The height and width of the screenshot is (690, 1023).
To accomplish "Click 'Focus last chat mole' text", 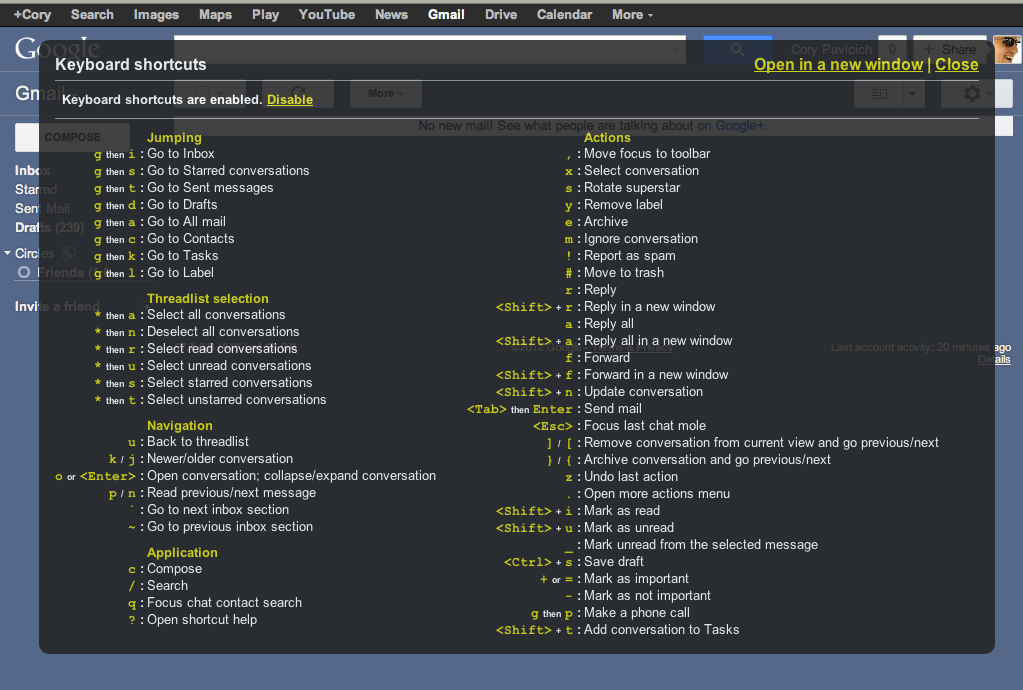I will click(645, 426).
